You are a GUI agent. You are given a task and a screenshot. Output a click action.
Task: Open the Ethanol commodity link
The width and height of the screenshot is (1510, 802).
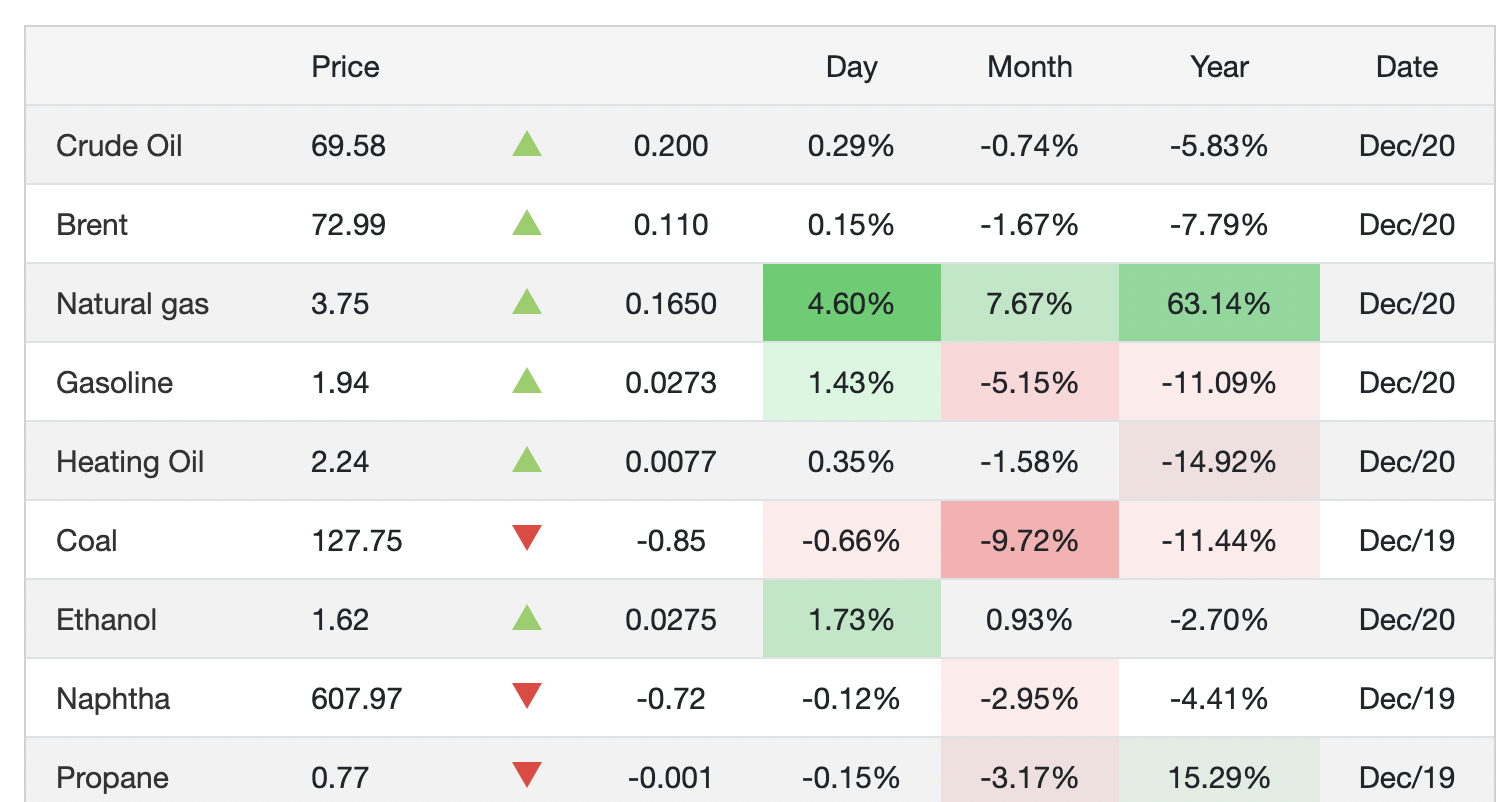point(107,620)
